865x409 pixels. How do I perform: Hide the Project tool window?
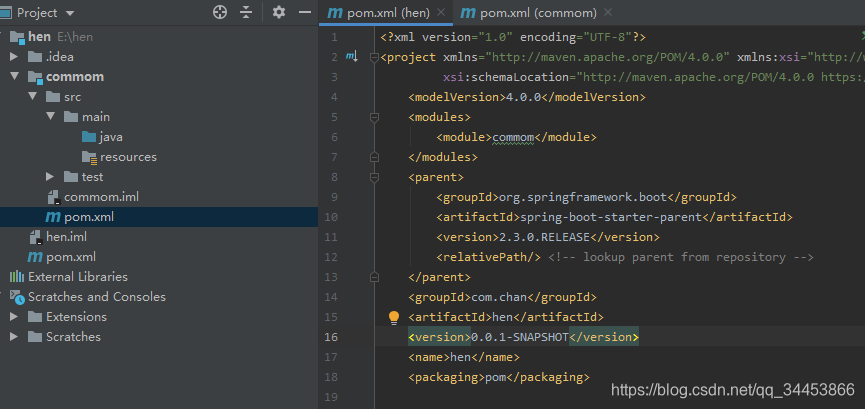coord(305,12)
